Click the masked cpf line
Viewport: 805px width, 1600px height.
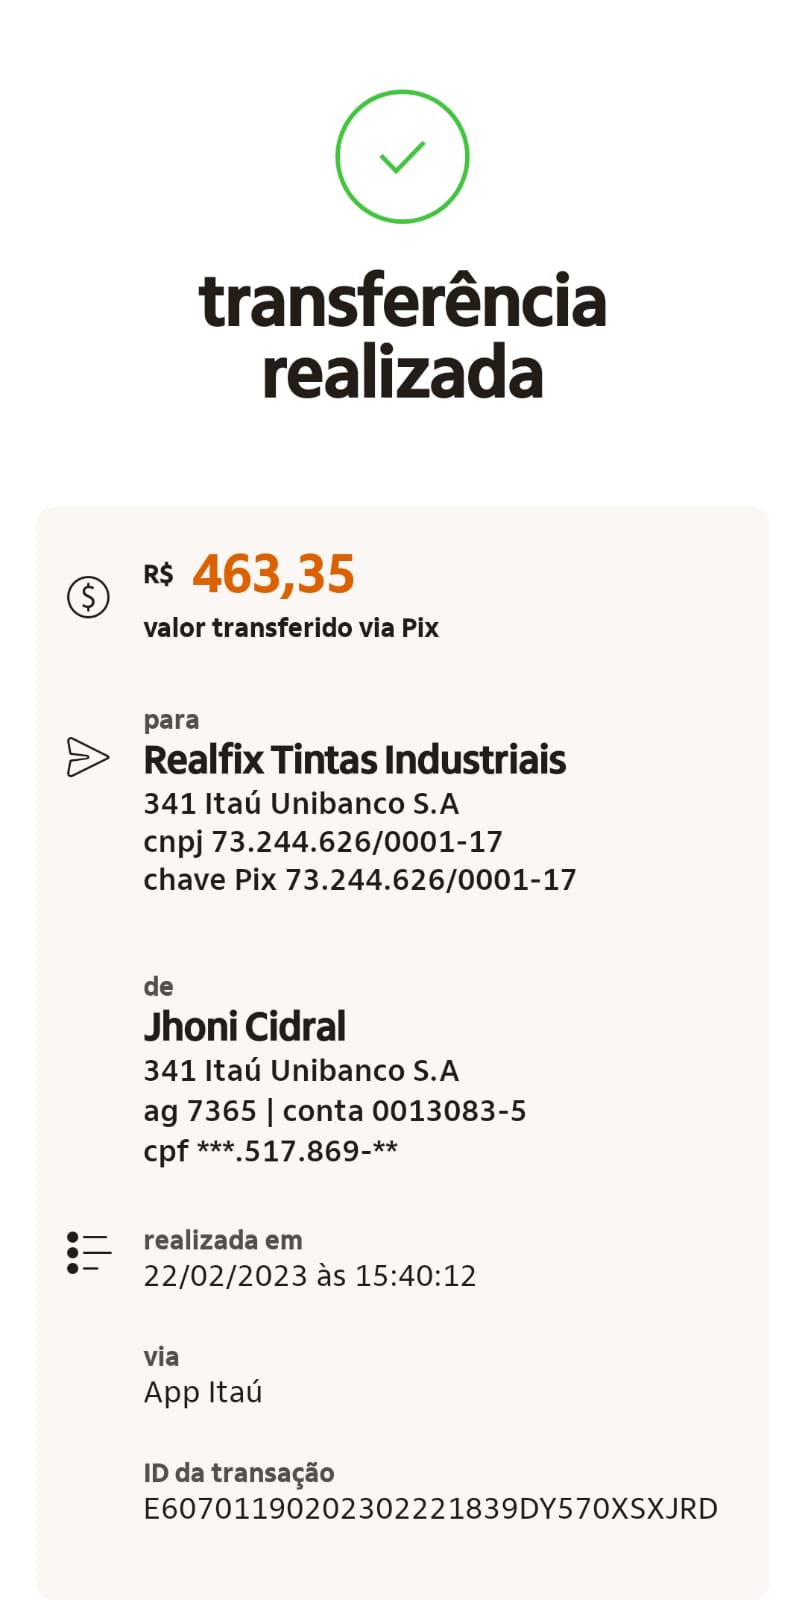pos(270,1151)
